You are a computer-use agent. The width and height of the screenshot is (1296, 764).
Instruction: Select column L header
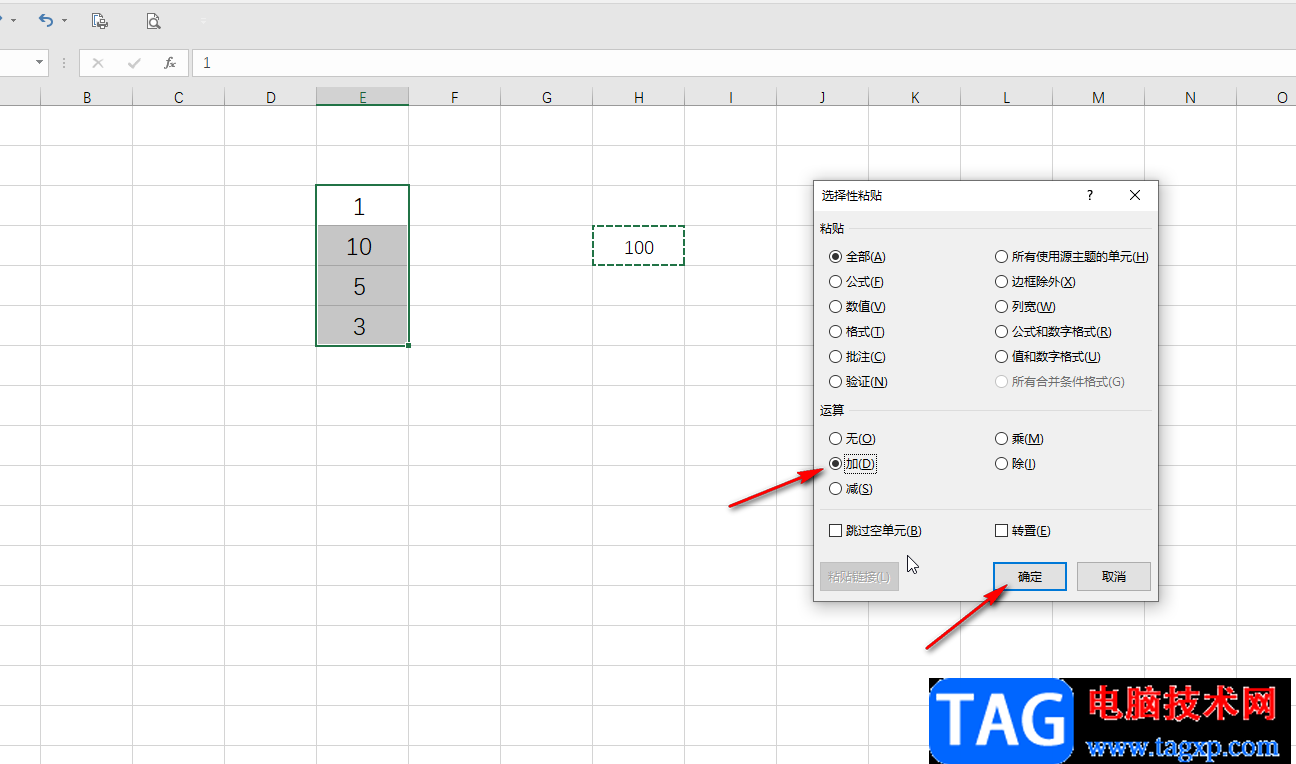pos(1007,97)
